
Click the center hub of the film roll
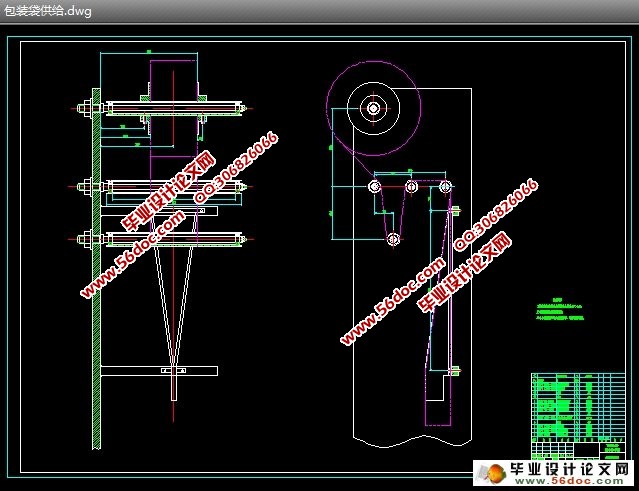[373, 107]
